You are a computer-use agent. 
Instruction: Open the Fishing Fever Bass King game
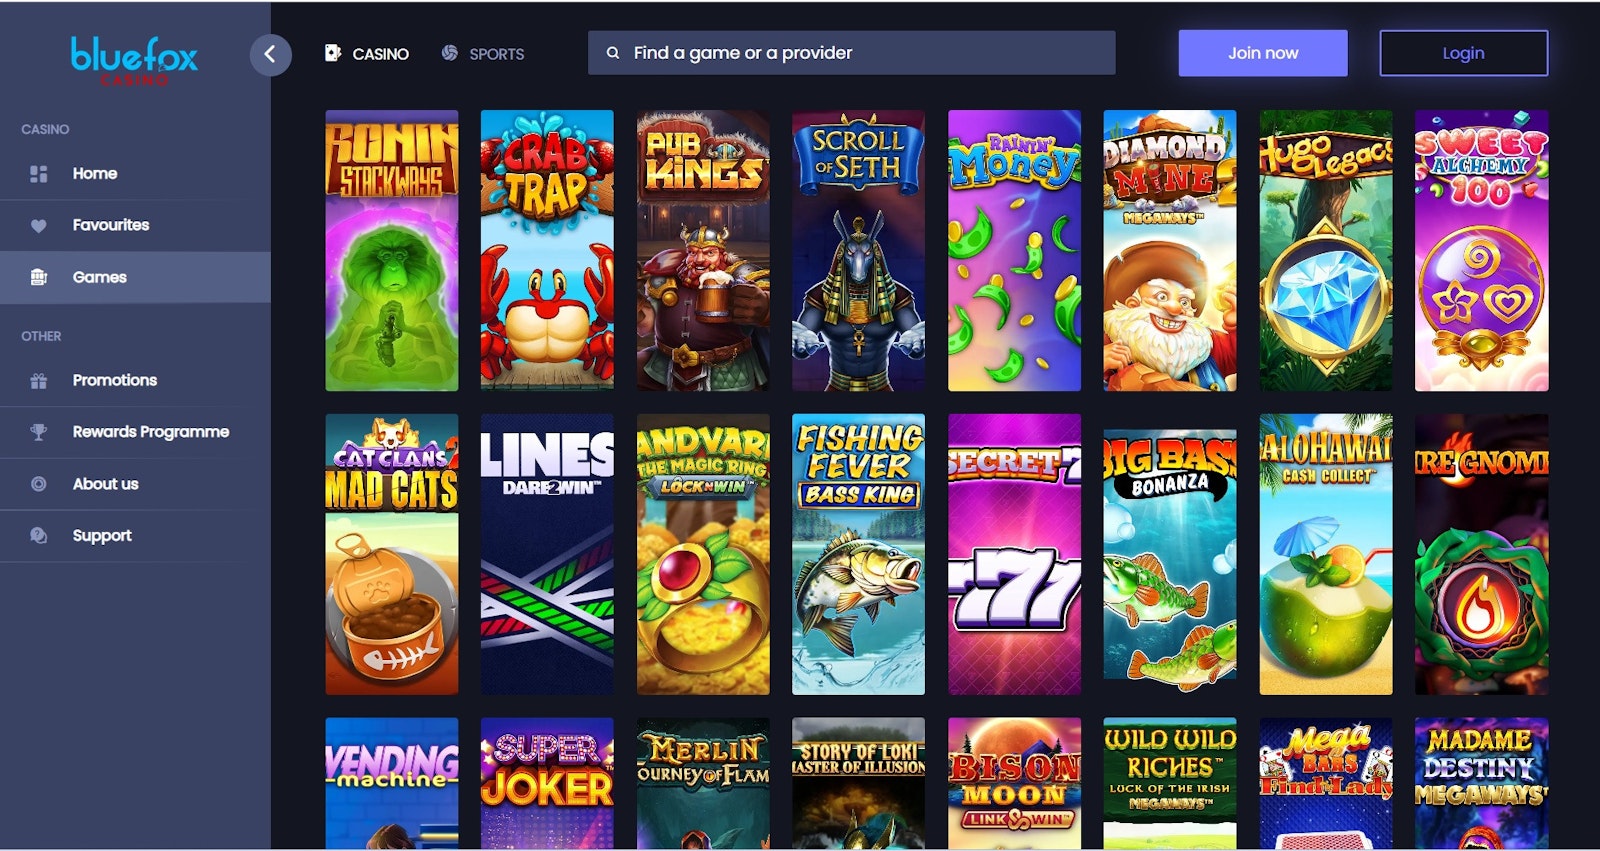click(x=858, y=554)
